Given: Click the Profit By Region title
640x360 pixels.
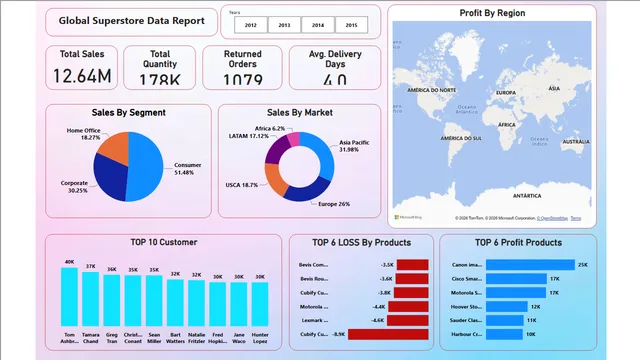Looking at the screenshot, I should (x=492, y=13).
